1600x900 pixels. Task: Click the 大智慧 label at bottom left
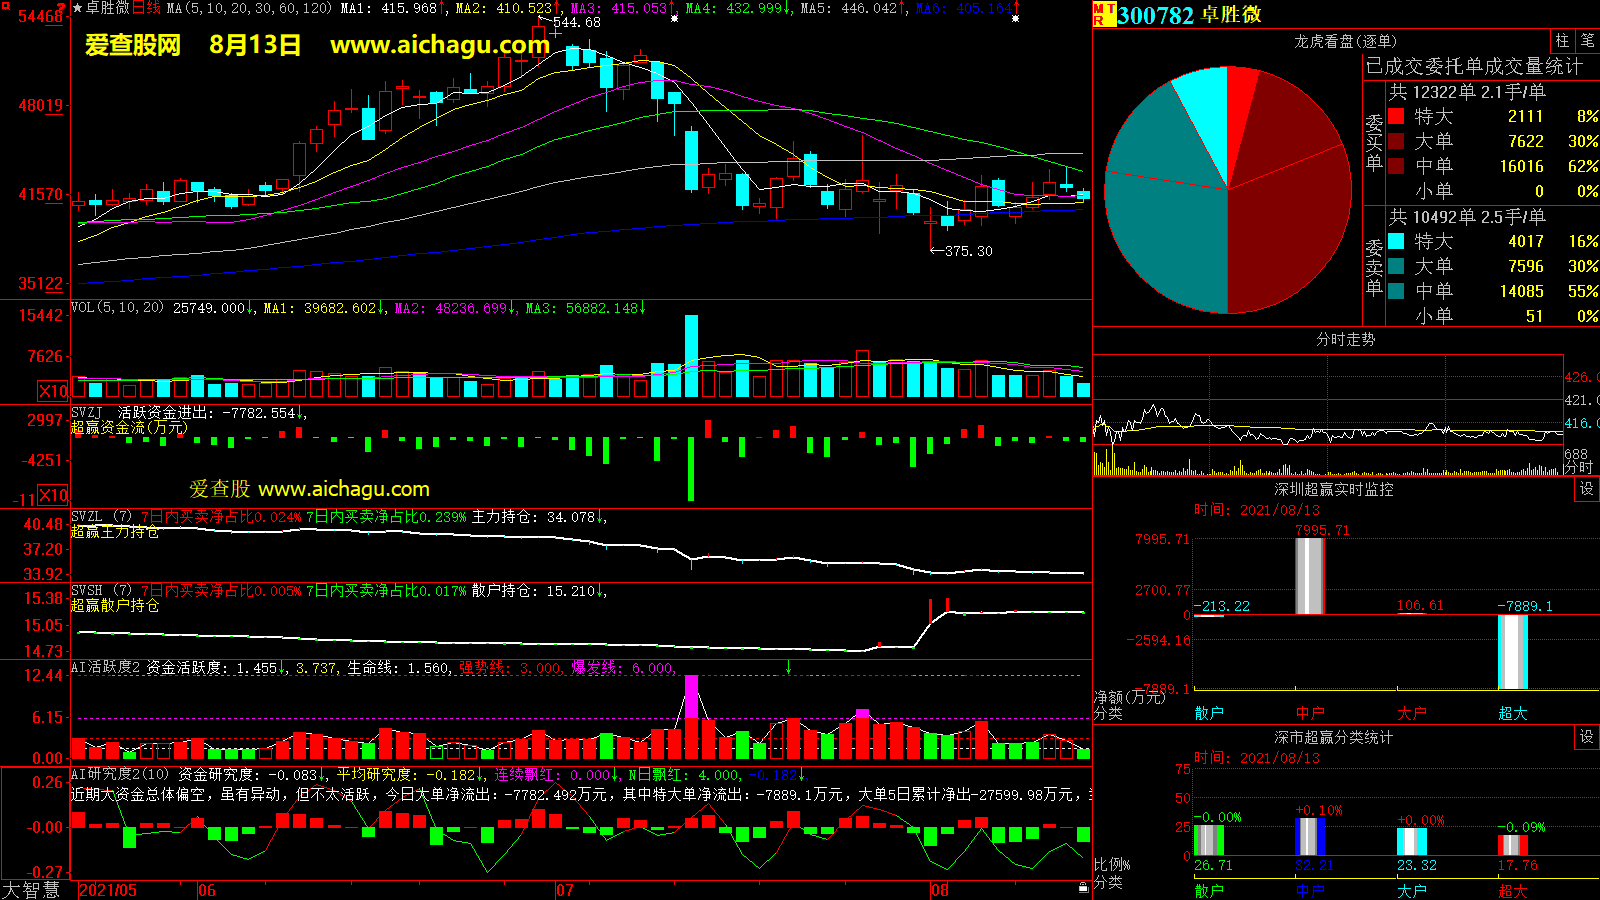coord(31,890)
